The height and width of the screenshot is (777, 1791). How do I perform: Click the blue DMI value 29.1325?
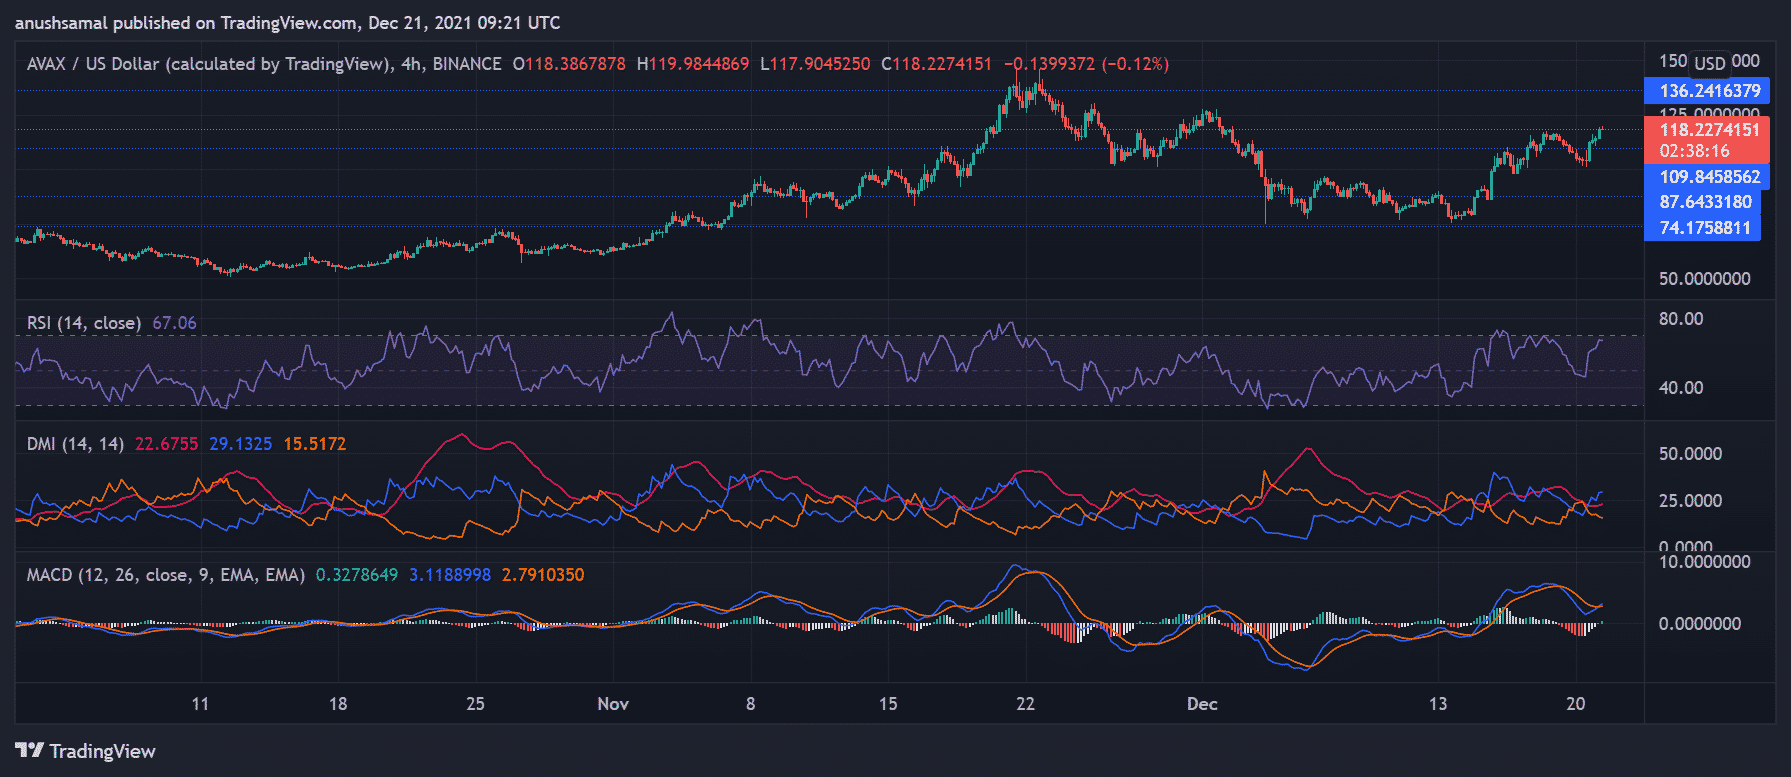pyautogui.click(x=240, y=444)
